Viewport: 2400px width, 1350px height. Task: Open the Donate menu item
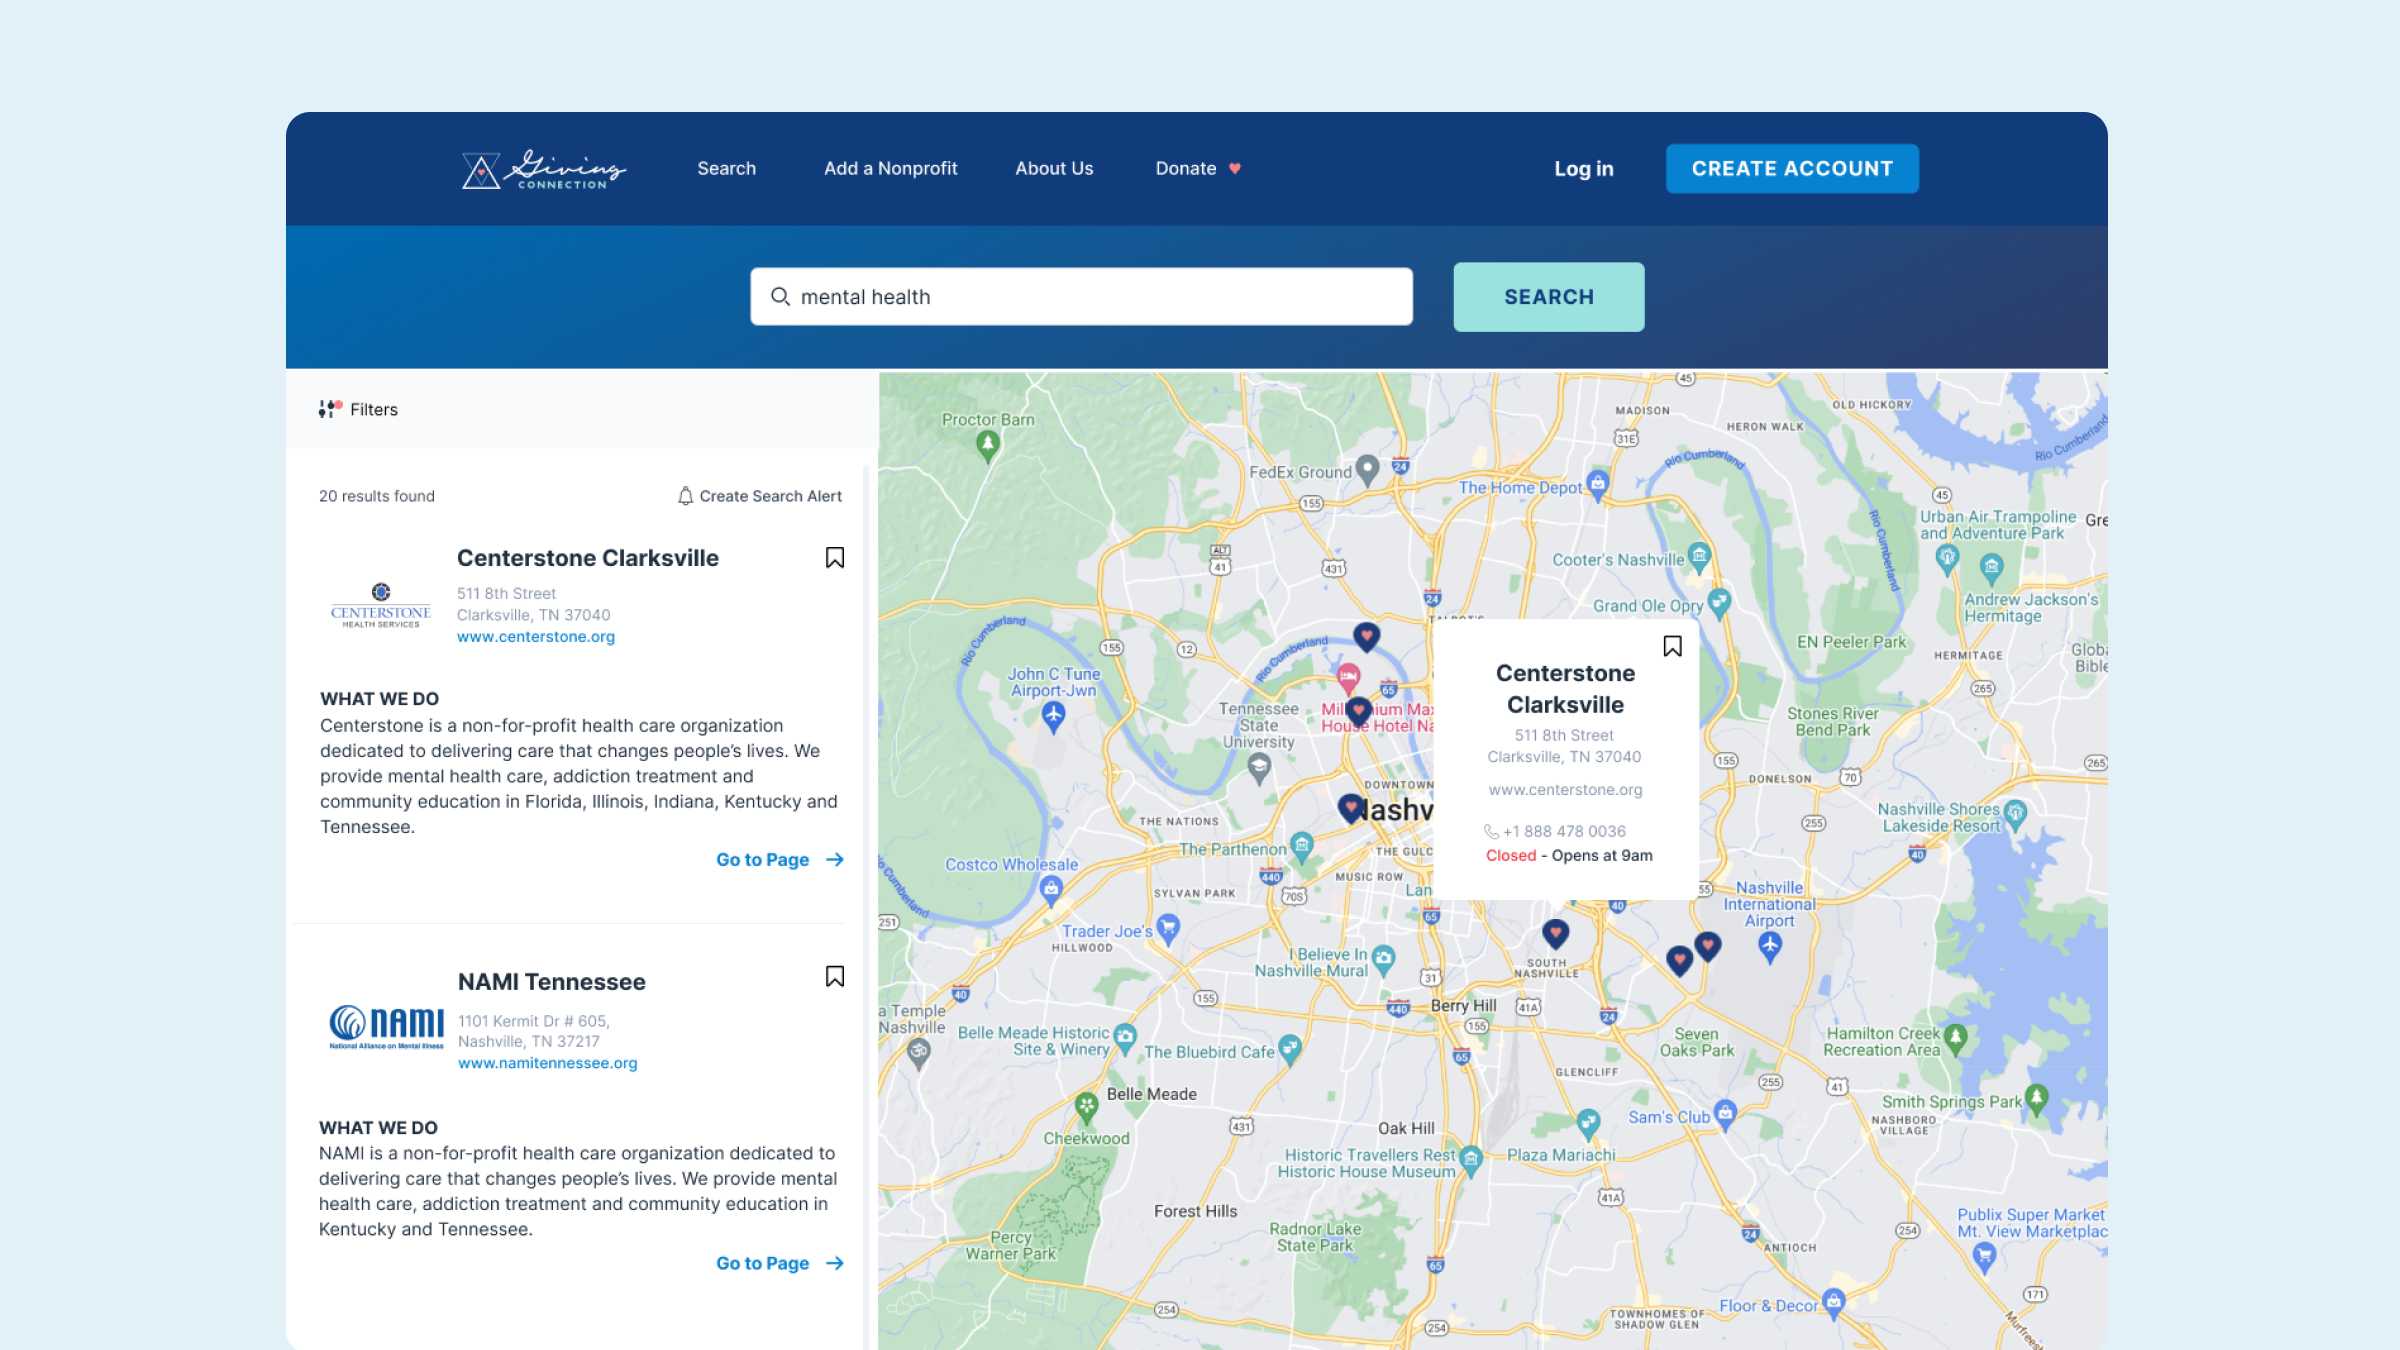pyautogui.click(x=1197, y=169)
